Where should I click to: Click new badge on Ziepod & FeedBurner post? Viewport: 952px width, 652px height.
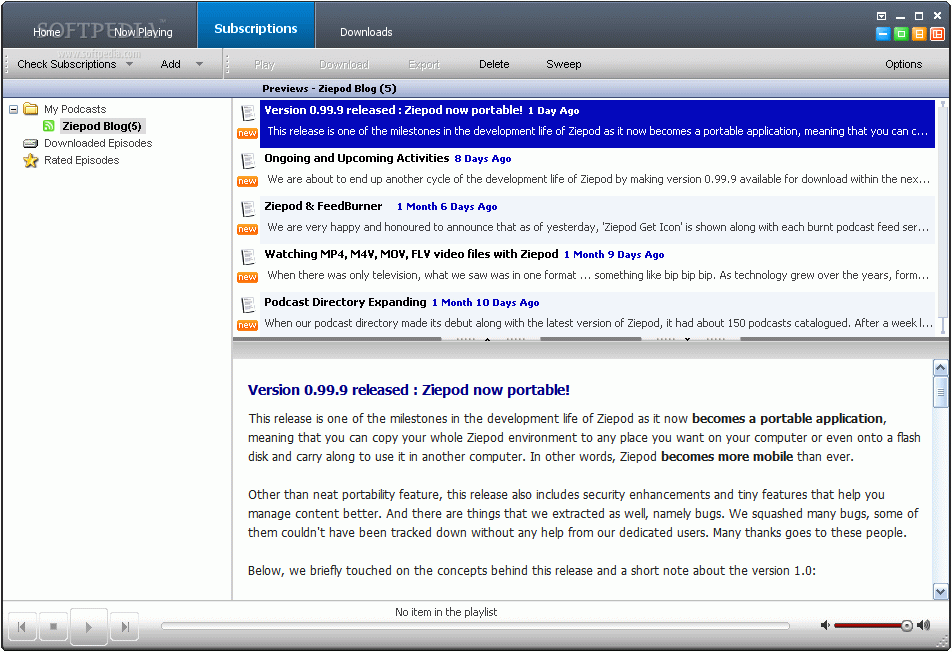point(248,229)
